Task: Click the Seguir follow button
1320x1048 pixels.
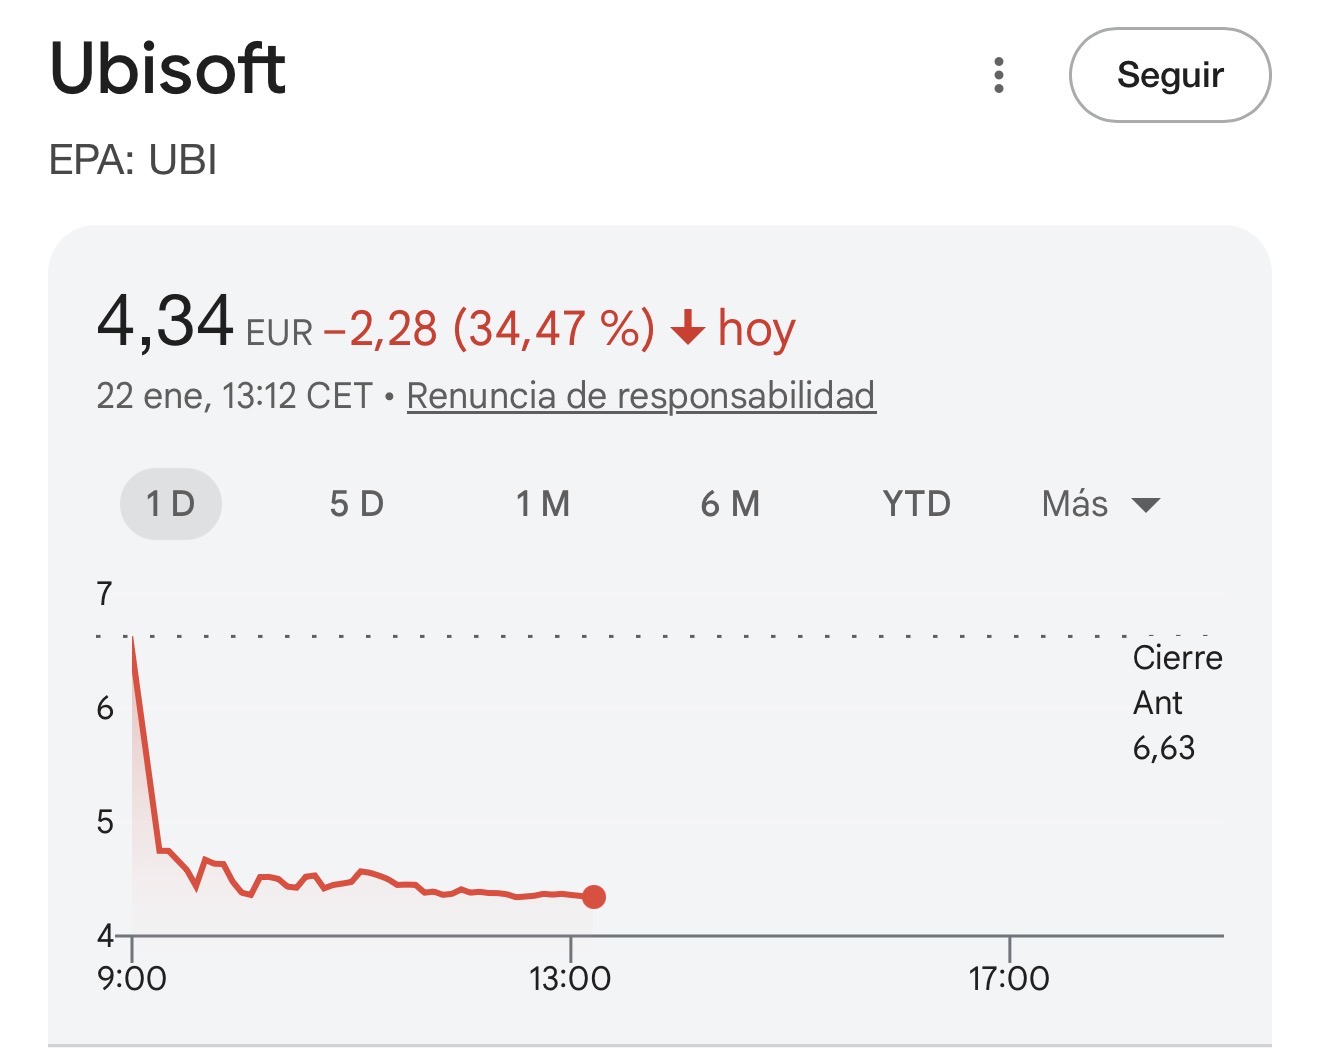Action: tap(1169, 75)
